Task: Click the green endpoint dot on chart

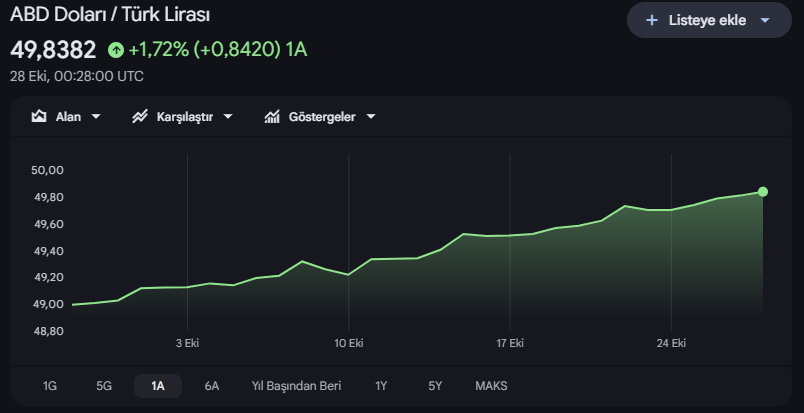Action: tap(763, 192)
